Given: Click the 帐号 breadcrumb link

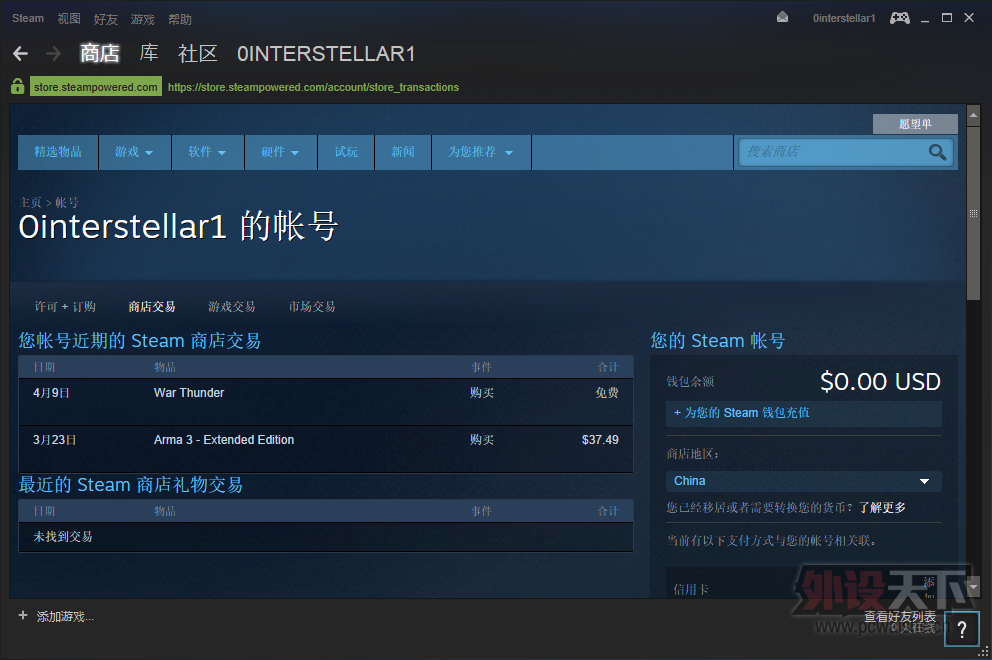Looking at the screenshot, I should point(67,202).
